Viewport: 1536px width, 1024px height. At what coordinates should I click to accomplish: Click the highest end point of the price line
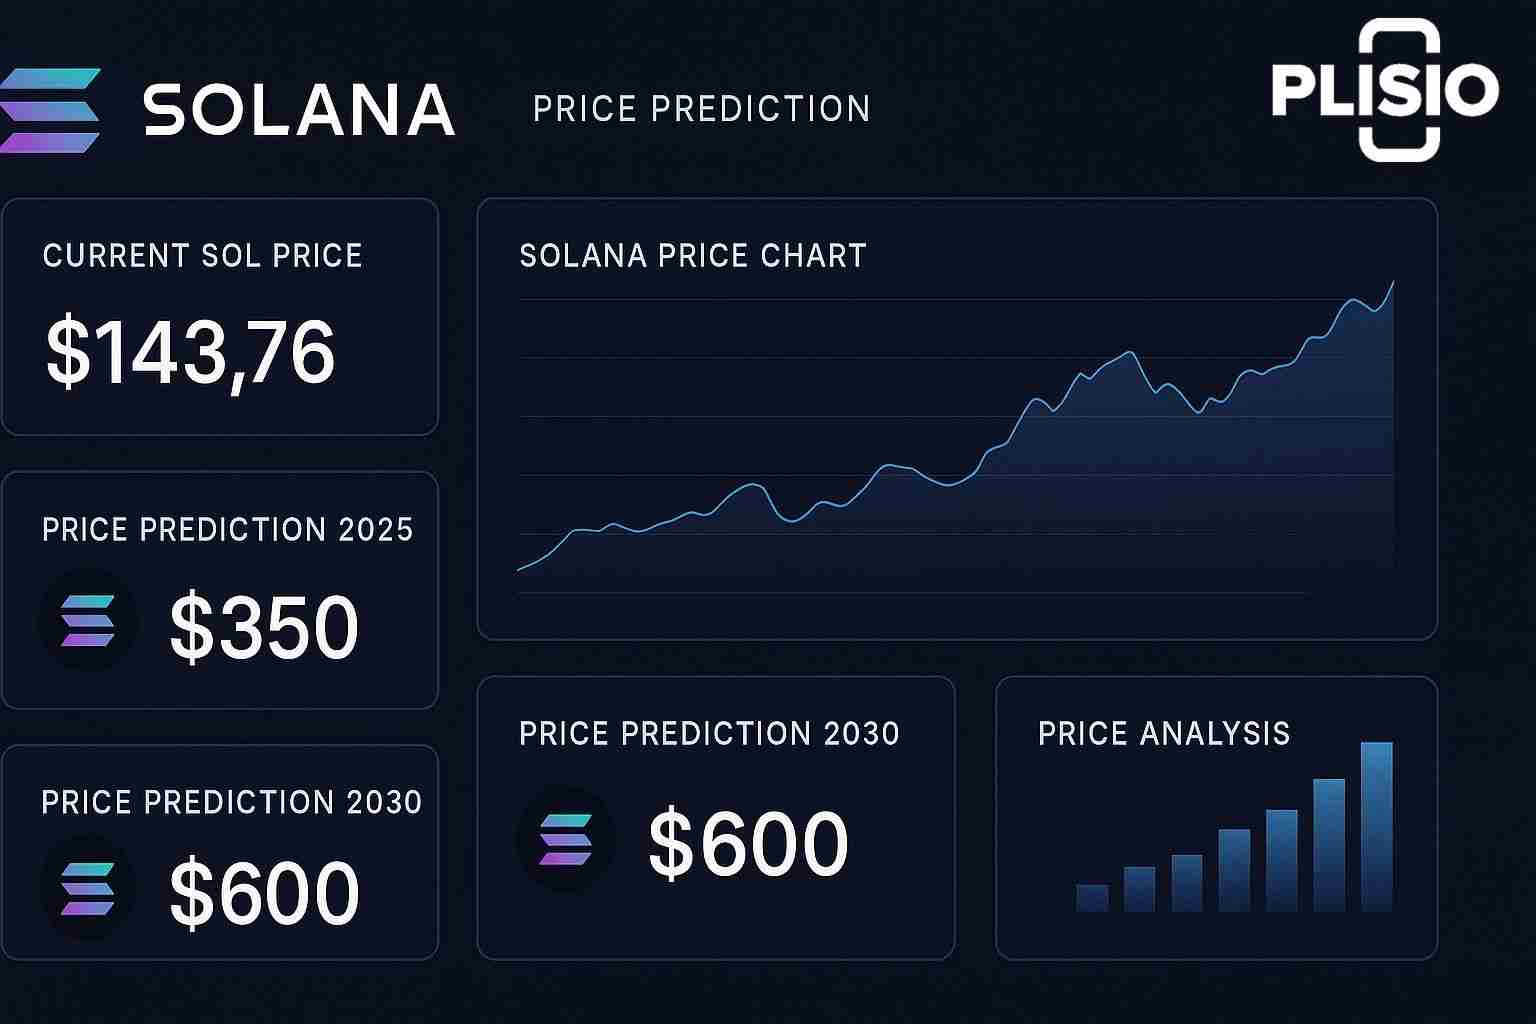point(1392,283)
